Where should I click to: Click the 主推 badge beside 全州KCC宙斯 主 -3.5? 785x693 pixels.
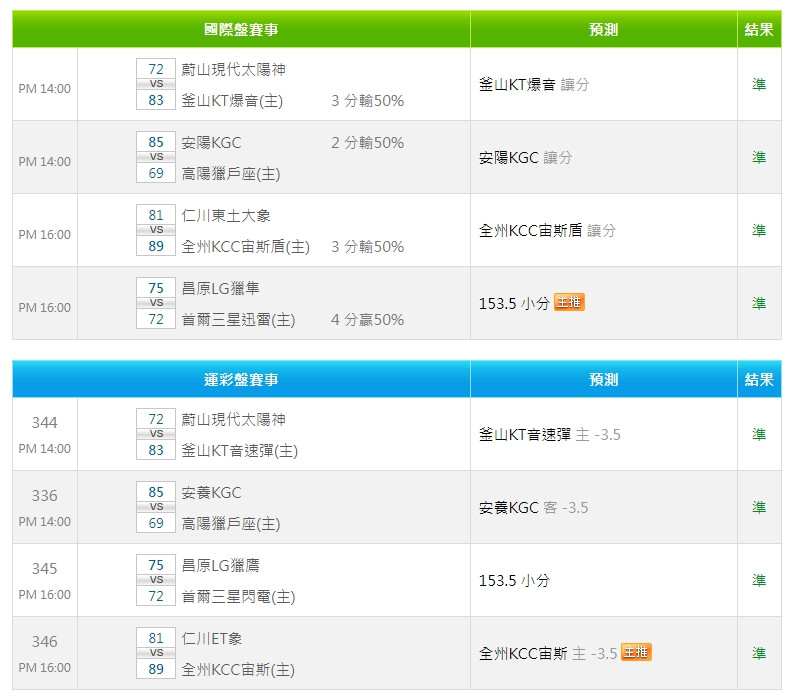pos(636,652)
